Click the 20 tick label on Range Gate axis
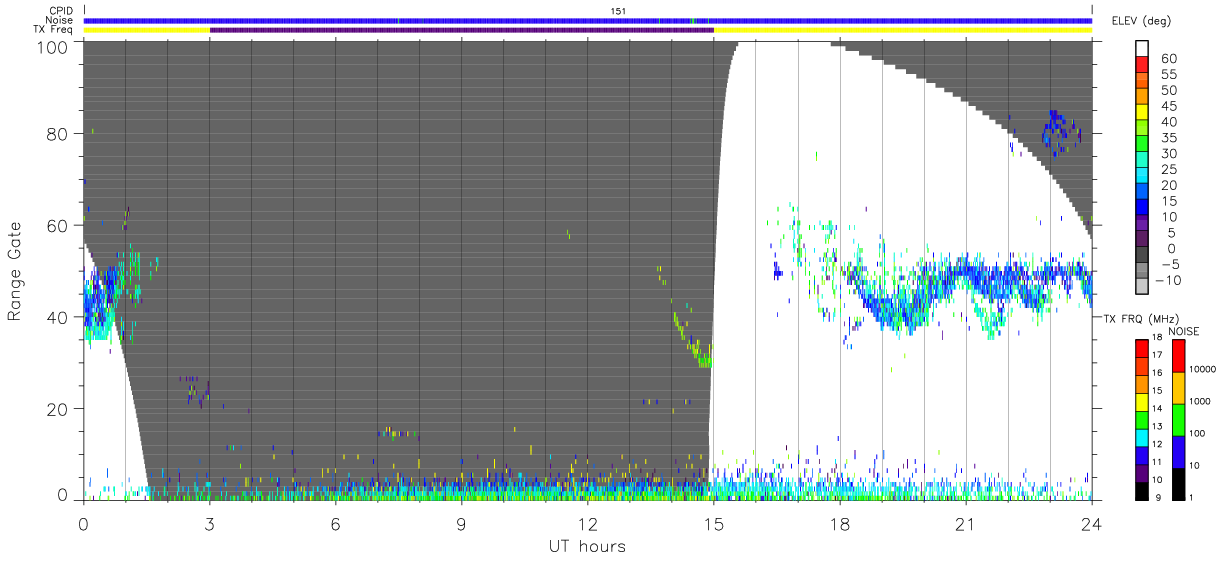Image resolution: width=1228 pixels, height=567 pixels. point(57,409)
